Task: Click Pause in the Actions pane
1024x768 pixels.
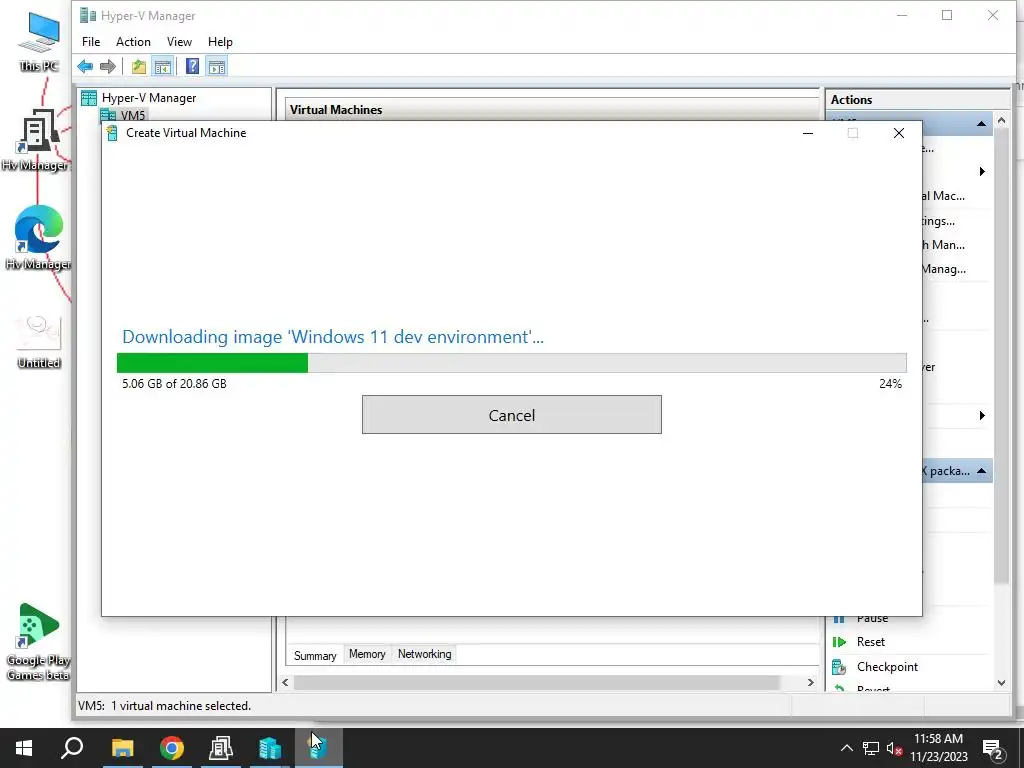Action: [x=872, y=618]
